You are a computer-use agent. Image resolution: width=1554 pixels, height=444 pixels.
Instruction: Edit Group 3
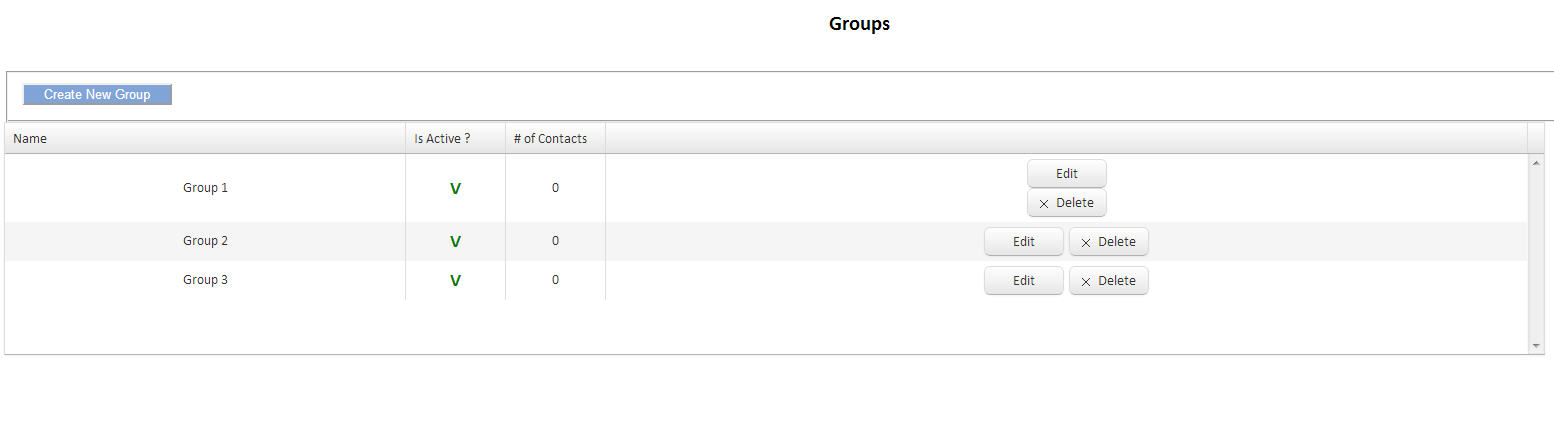click(1023, 281)
